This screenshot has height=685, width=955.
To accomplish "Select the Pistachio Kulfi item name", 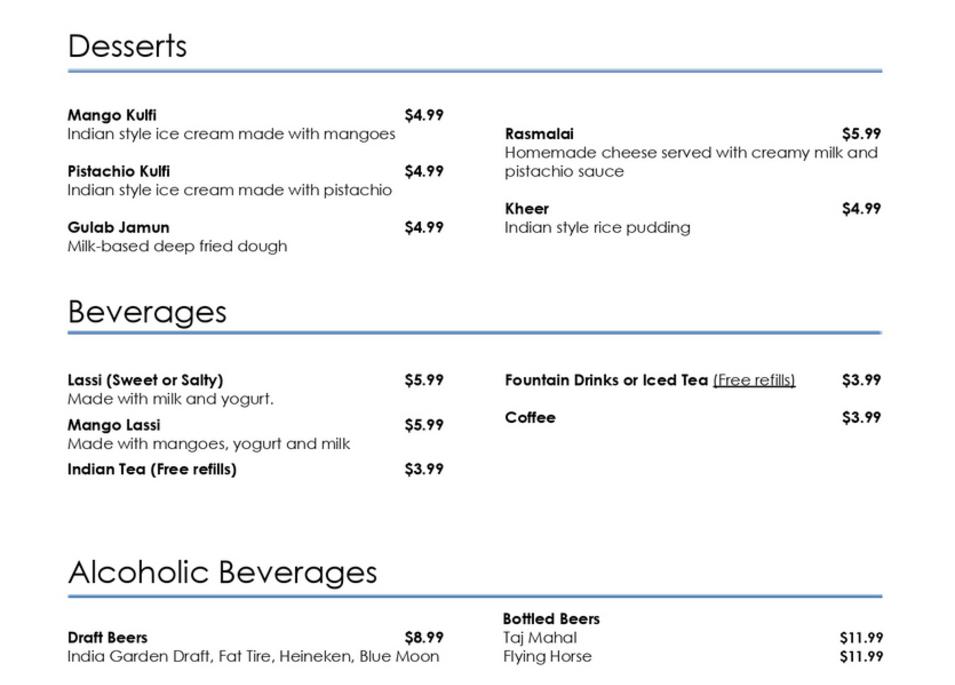I will point(119,171).
